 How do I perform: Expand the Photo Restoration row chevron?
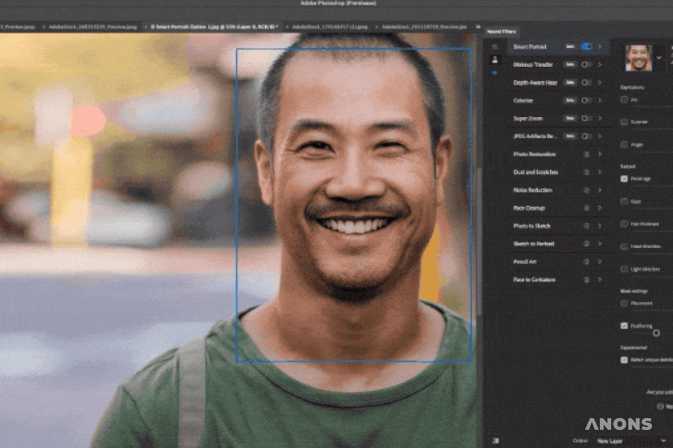600,154
